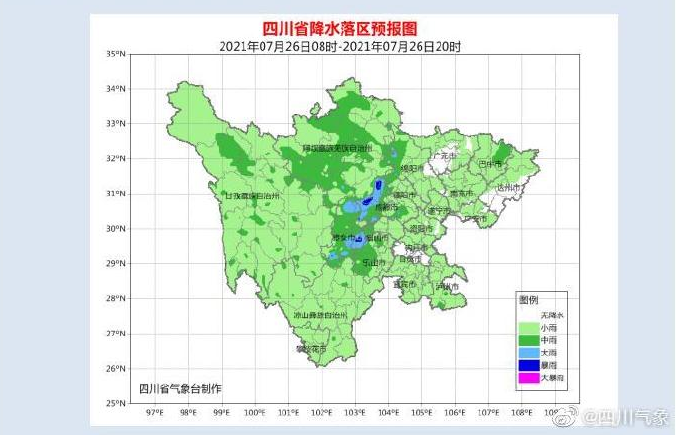Click the 图例 legend heading
The image size is (676, 435).
tap(528, 300)
